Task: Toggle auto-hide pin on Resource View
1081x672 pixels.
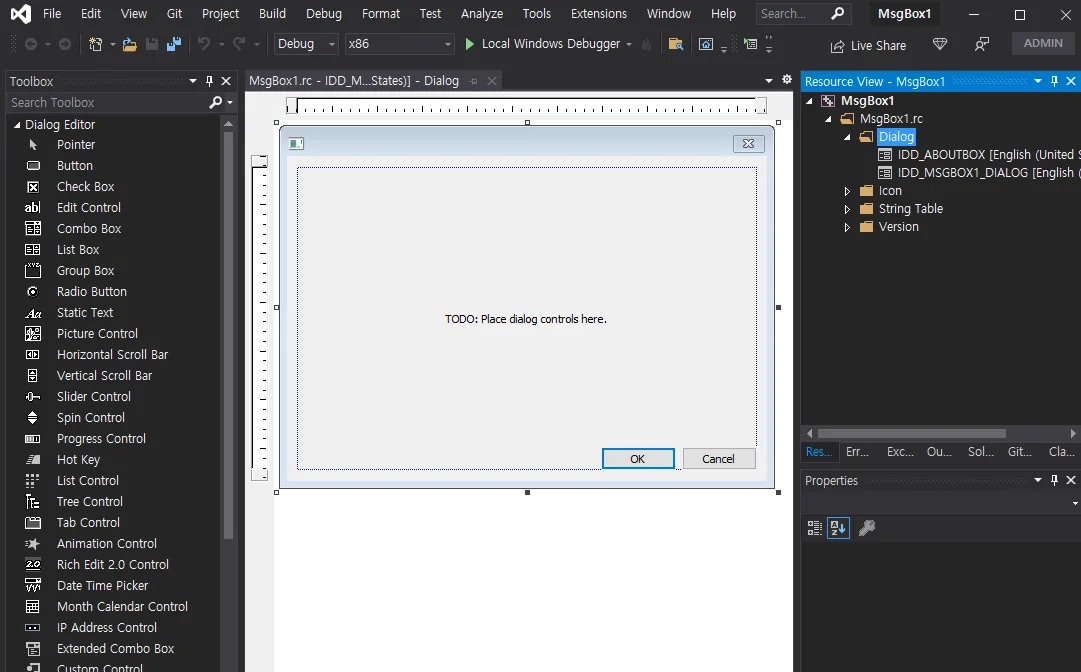Action: coord(1054,81)
